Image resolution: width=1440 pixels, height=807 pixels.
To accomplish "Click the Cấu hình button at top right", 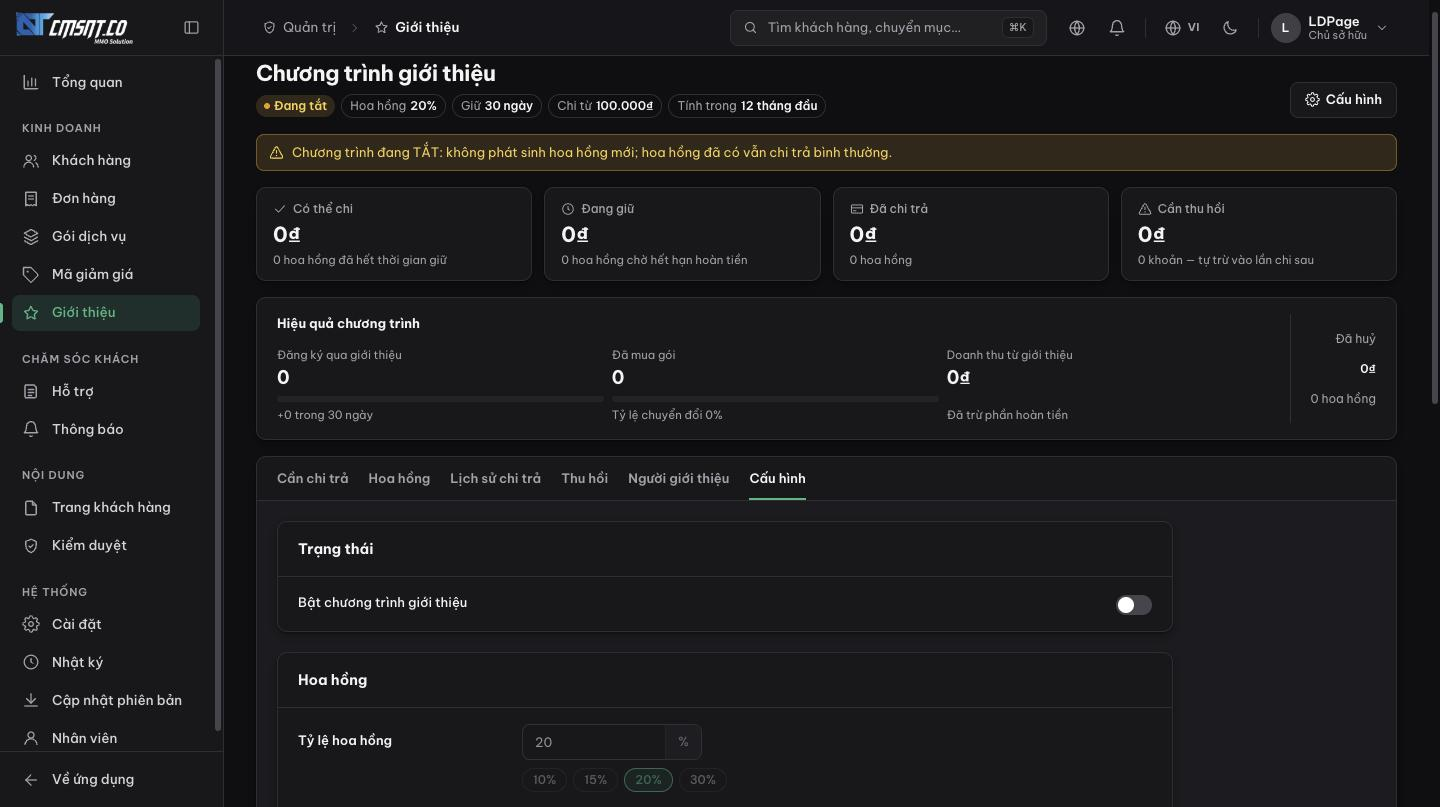I will point(1343,100).
